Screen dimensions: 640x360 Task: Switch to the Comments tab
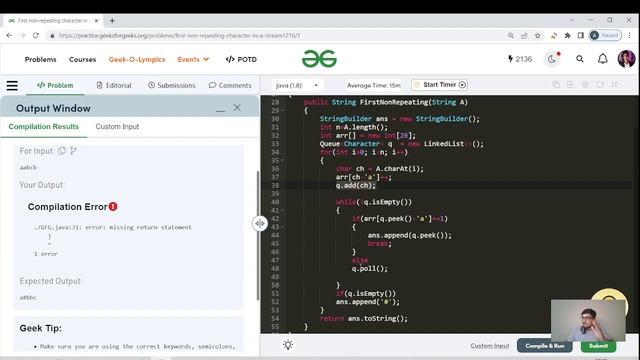click(x=230, y=85)
